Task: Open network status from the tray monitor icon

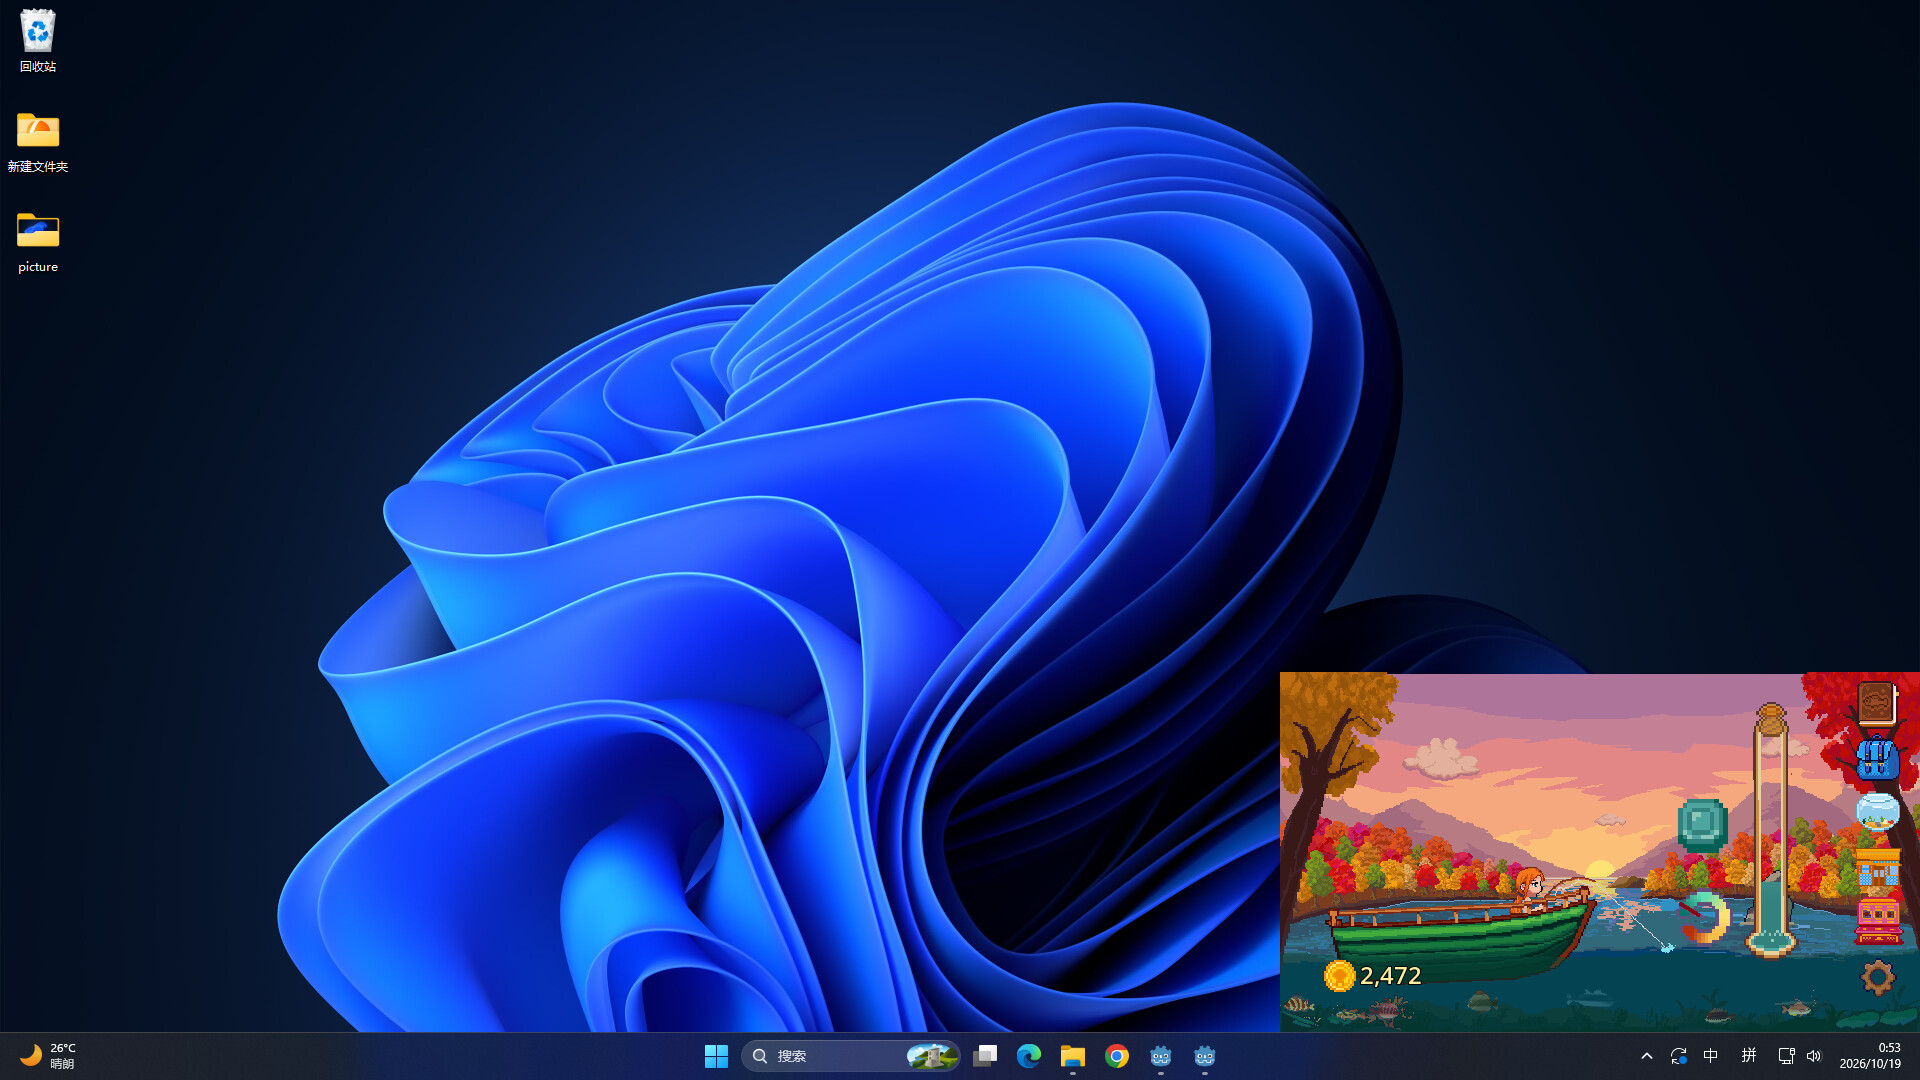Action: point(1786,1056)
